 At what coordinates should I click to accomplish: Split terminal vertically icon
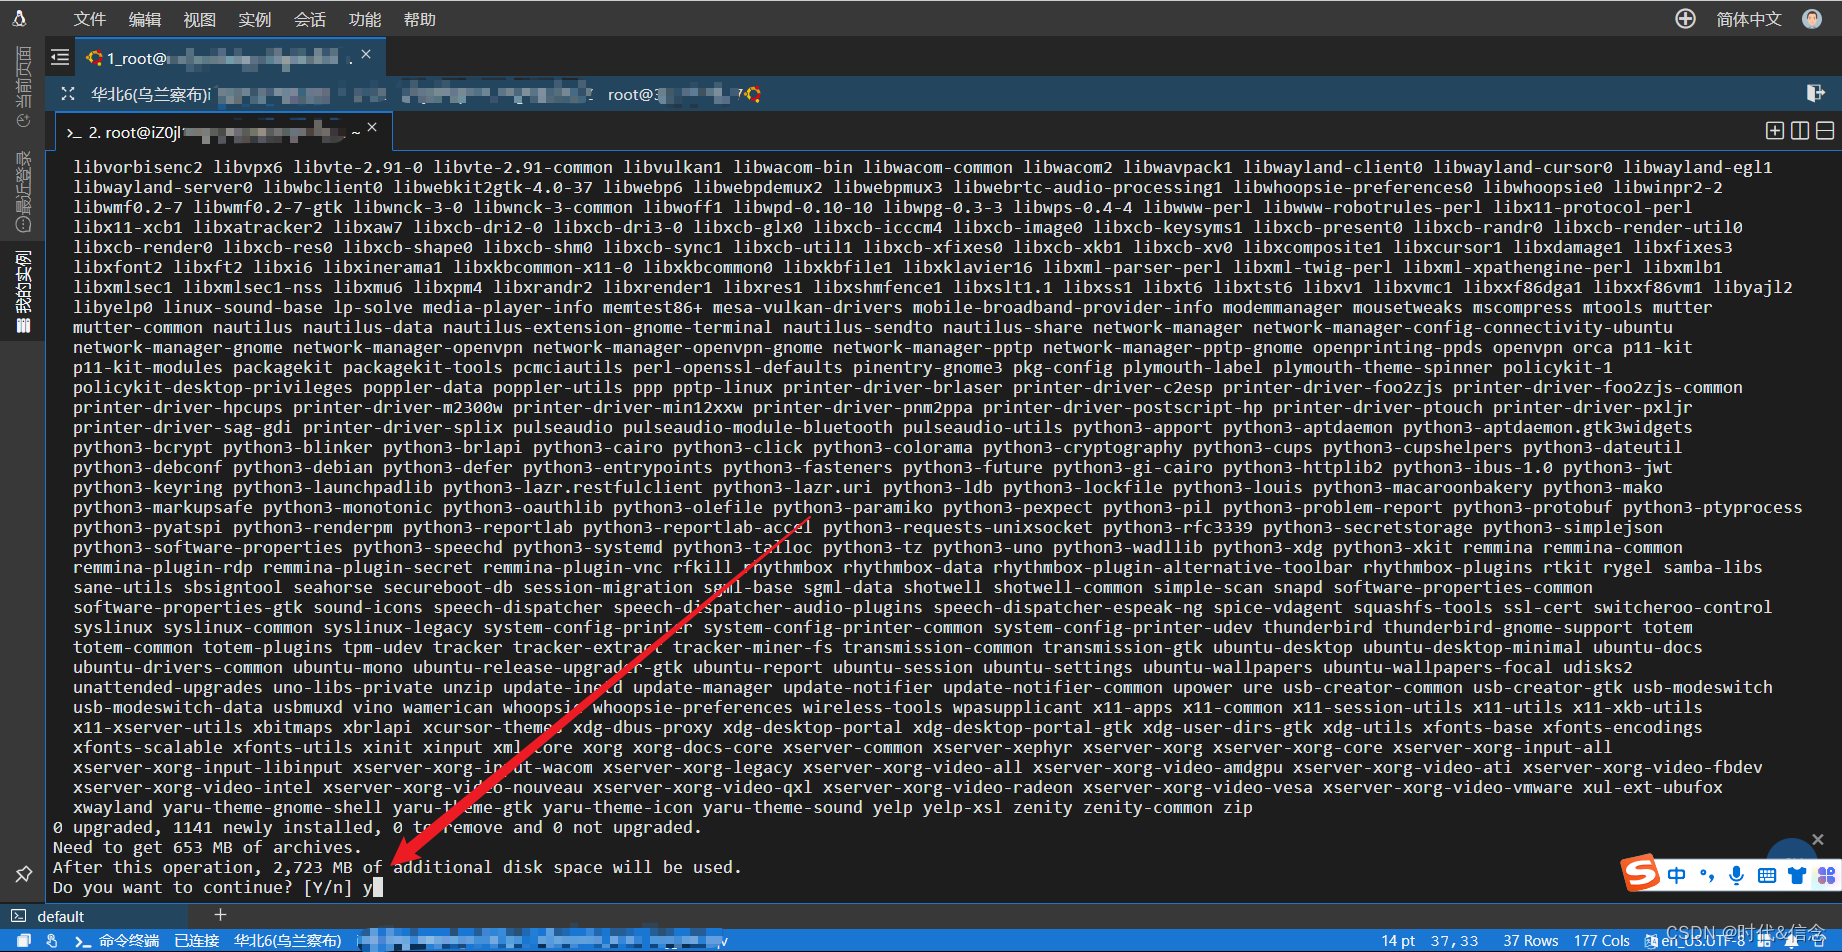tap(1800, 131)
